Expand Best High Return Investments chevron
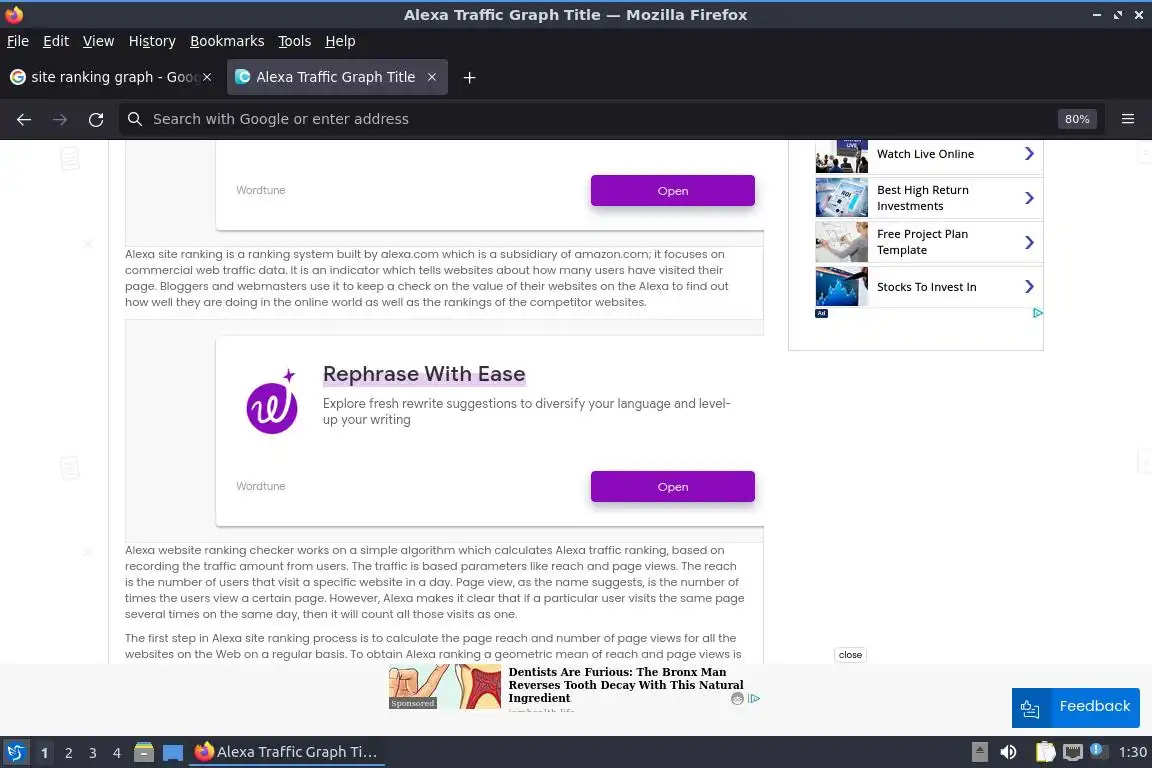The image size is (1152, 768). click(x=1029, y=198)
